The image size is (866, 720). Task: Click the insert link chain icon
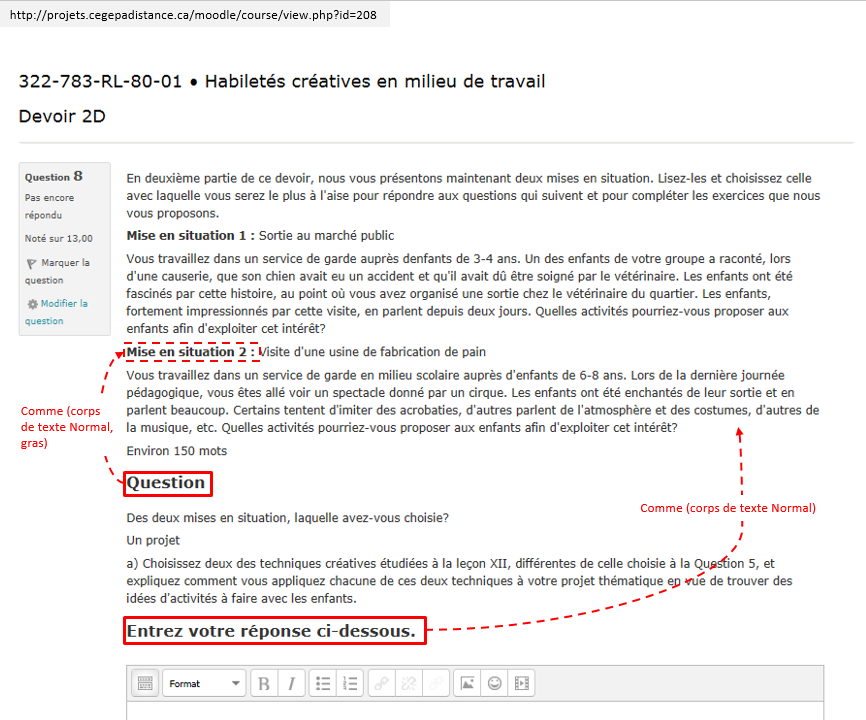[381, 684]
